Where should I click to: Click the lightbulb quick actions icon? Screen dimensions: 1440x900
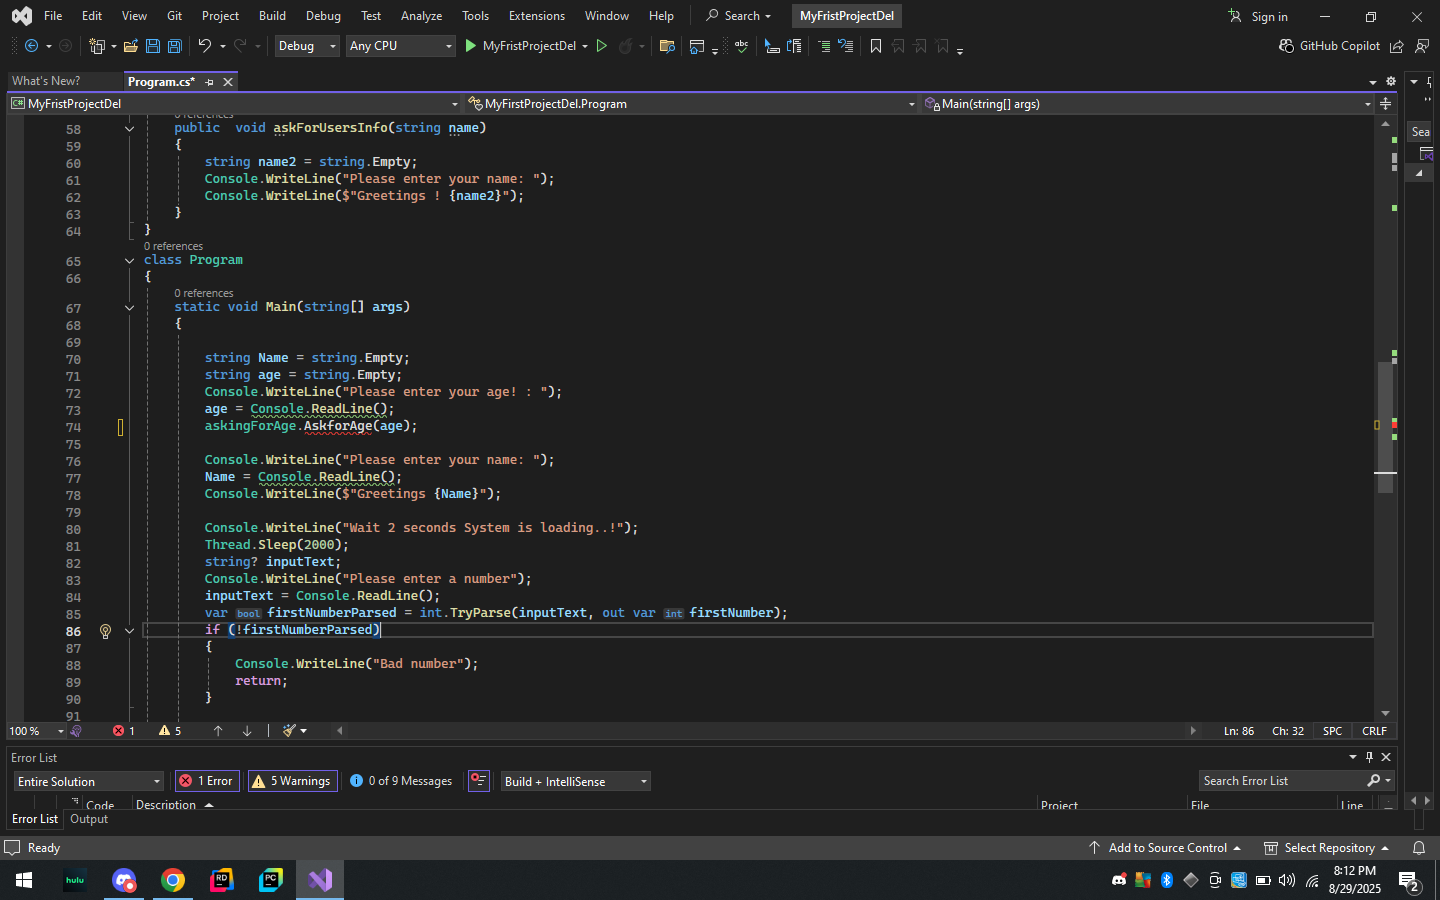pyautogui.click(x=105, y=631)
